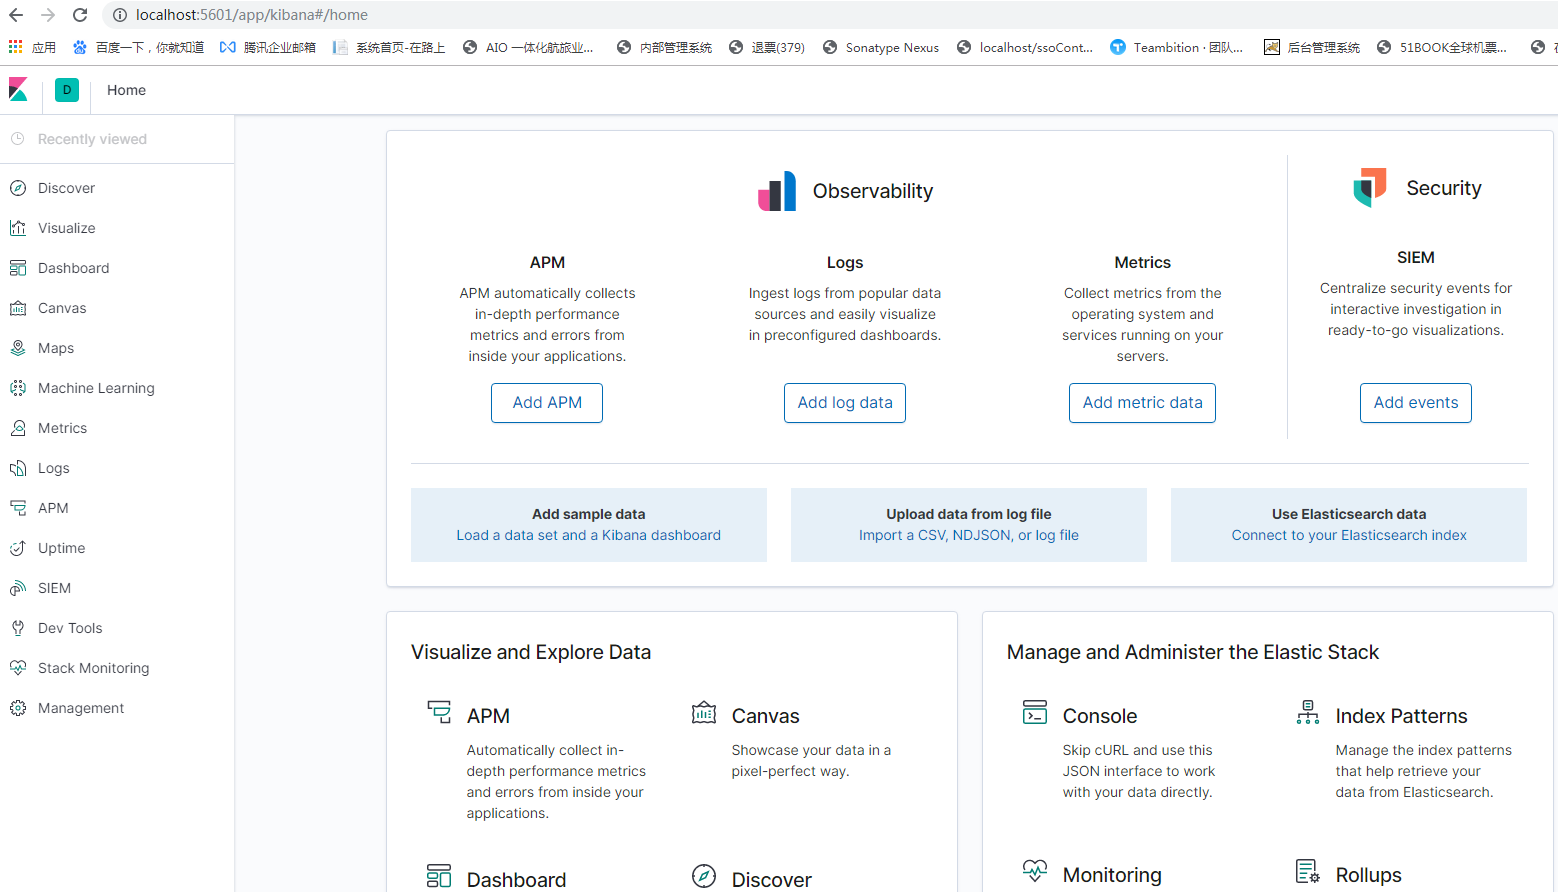The width and height of the screenshot is (1558, 892).
Task: Click the Add events button
Action: tap(1416, 403)
